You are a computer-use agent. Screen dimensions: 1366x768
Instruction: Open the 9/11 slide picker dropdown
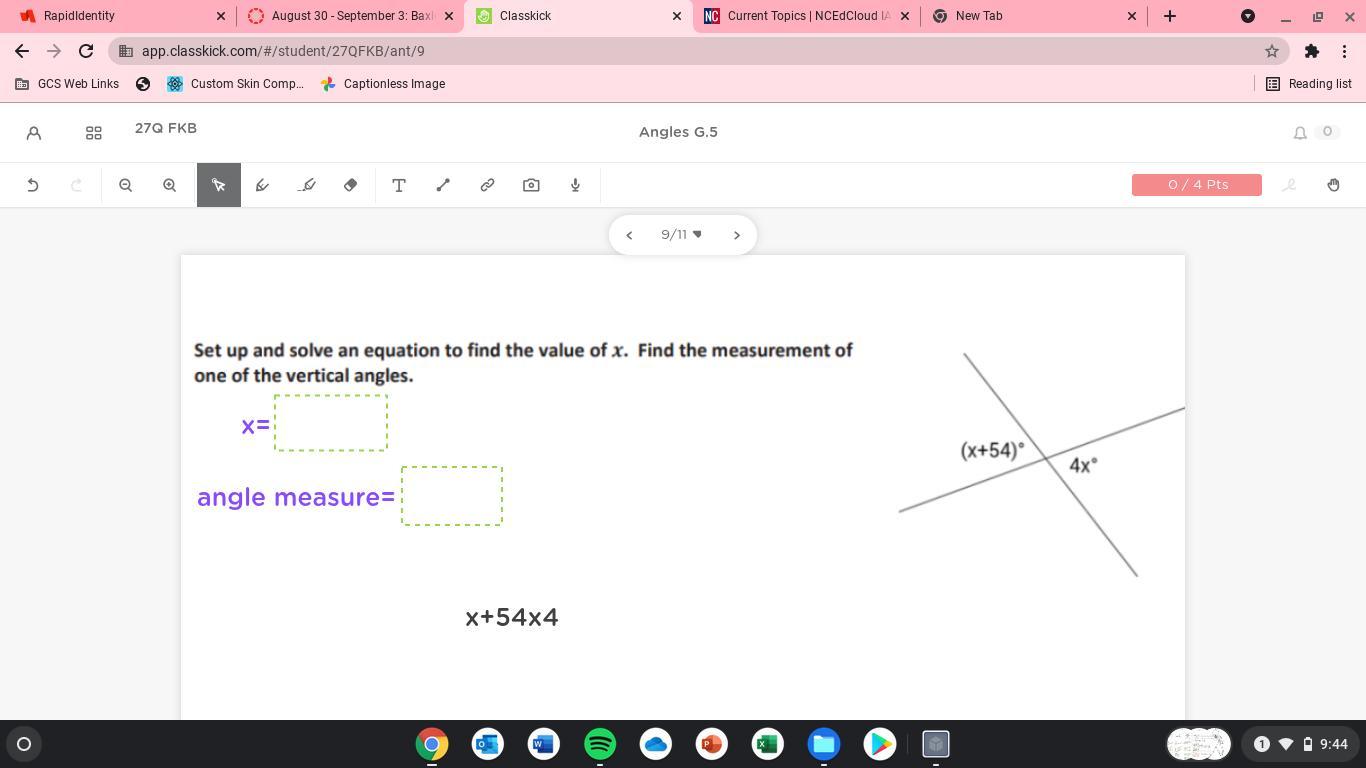tap(682, 234)
